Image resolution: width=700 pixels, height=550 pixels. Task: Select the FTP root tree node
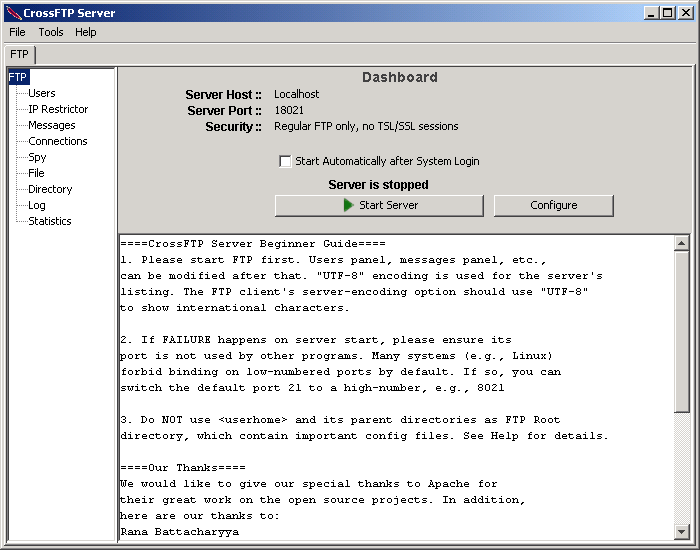coord(18,77)
